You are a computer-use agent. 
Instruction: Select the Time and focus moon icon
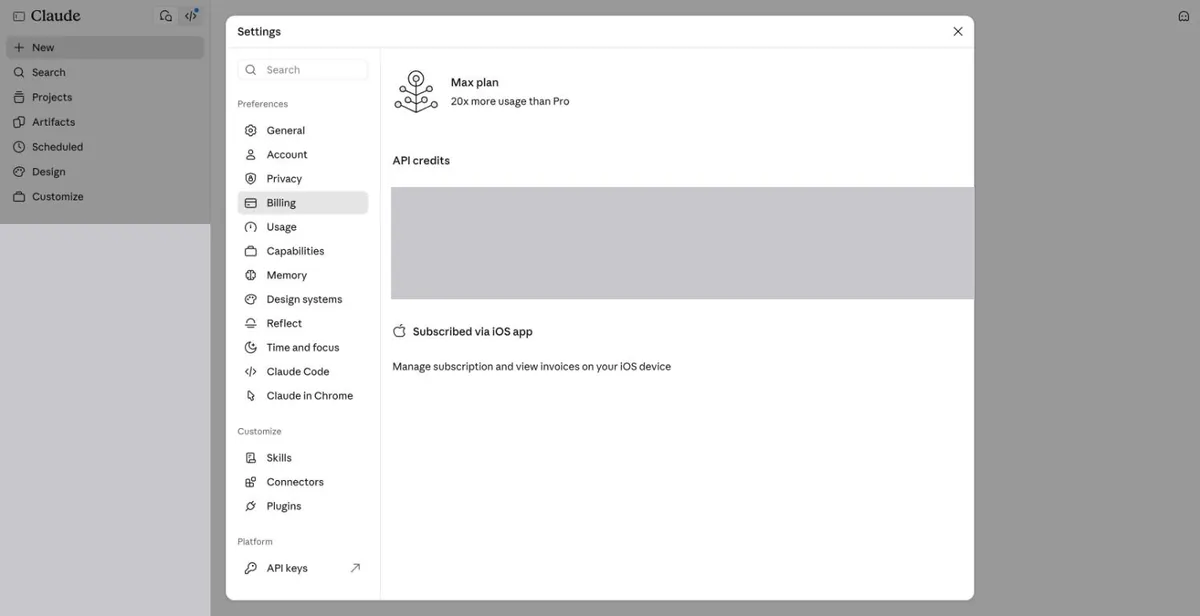[x=251, y=347]
